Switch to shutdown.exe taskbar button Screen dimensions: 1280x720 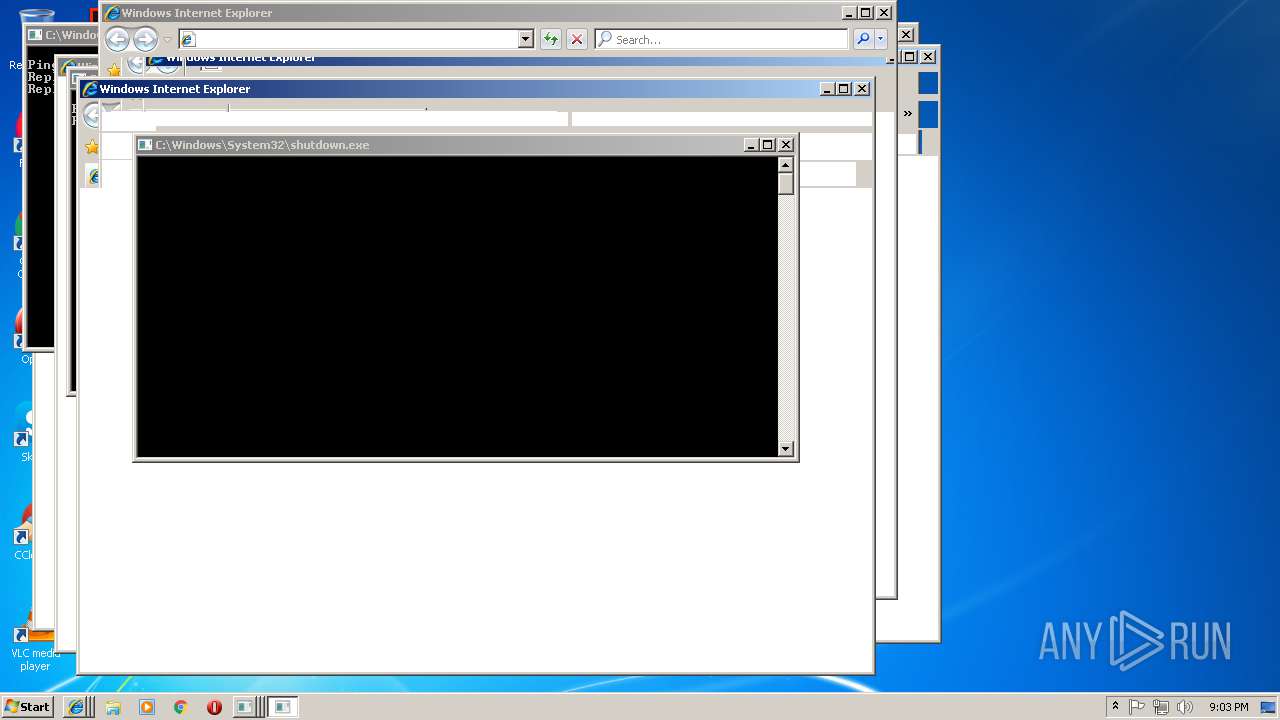point(284,707)
